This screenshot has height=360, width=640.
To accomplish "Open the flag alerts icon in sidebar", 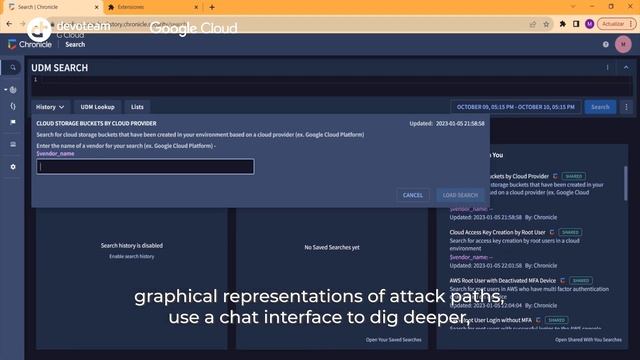I will [x=13, y=122].
